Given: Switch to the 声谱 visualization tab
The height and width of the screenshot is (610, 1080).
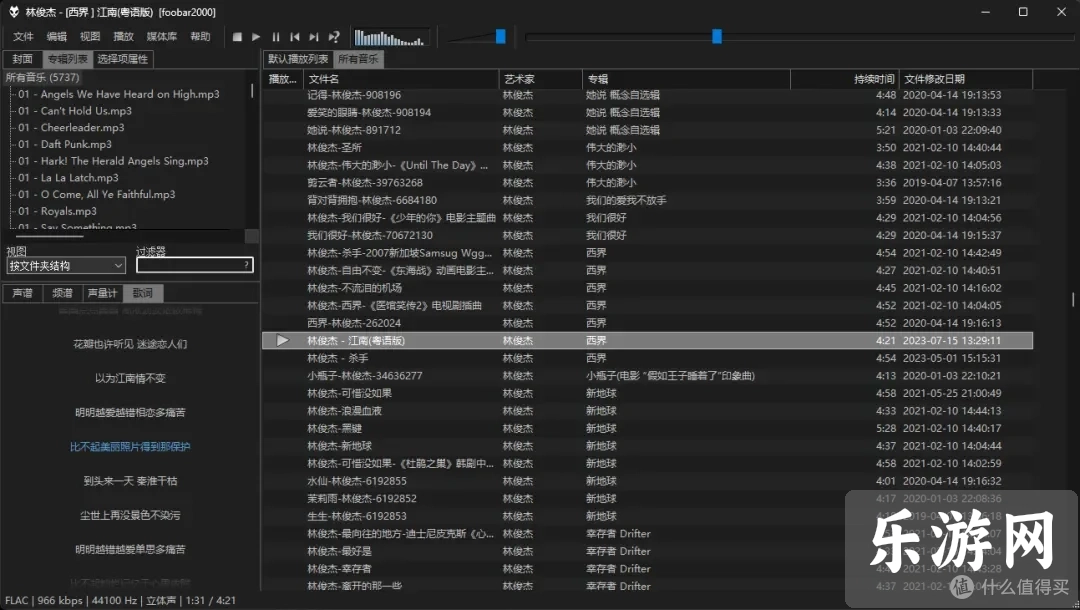Looking at the screenshot, I should click(23, 293).
